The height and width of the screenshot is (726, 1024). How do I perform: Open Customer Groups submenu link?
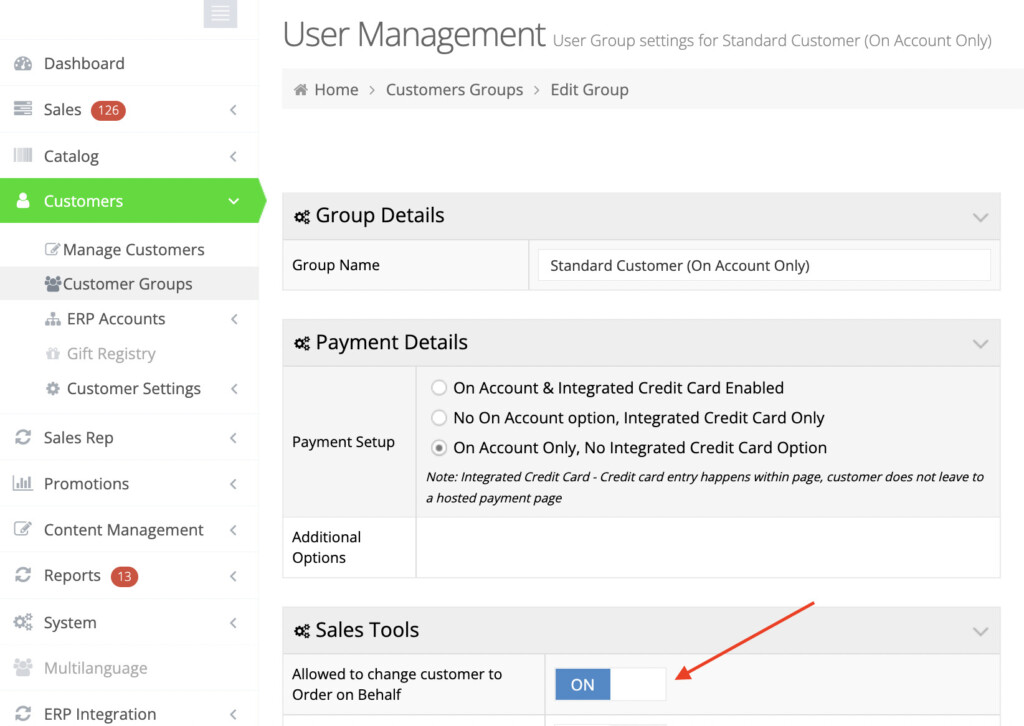(x=129, y=283)
